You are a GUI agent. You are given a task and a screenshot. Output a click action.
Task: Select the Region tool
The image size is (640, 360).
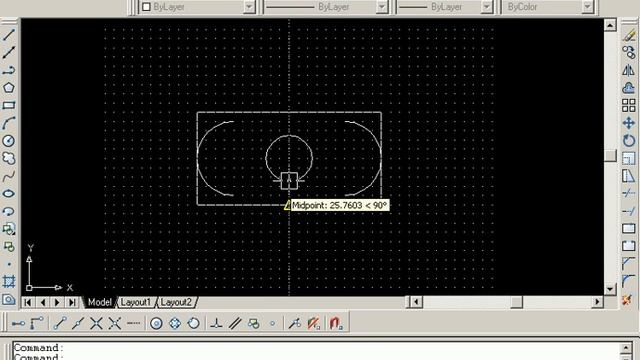point(9,300)
